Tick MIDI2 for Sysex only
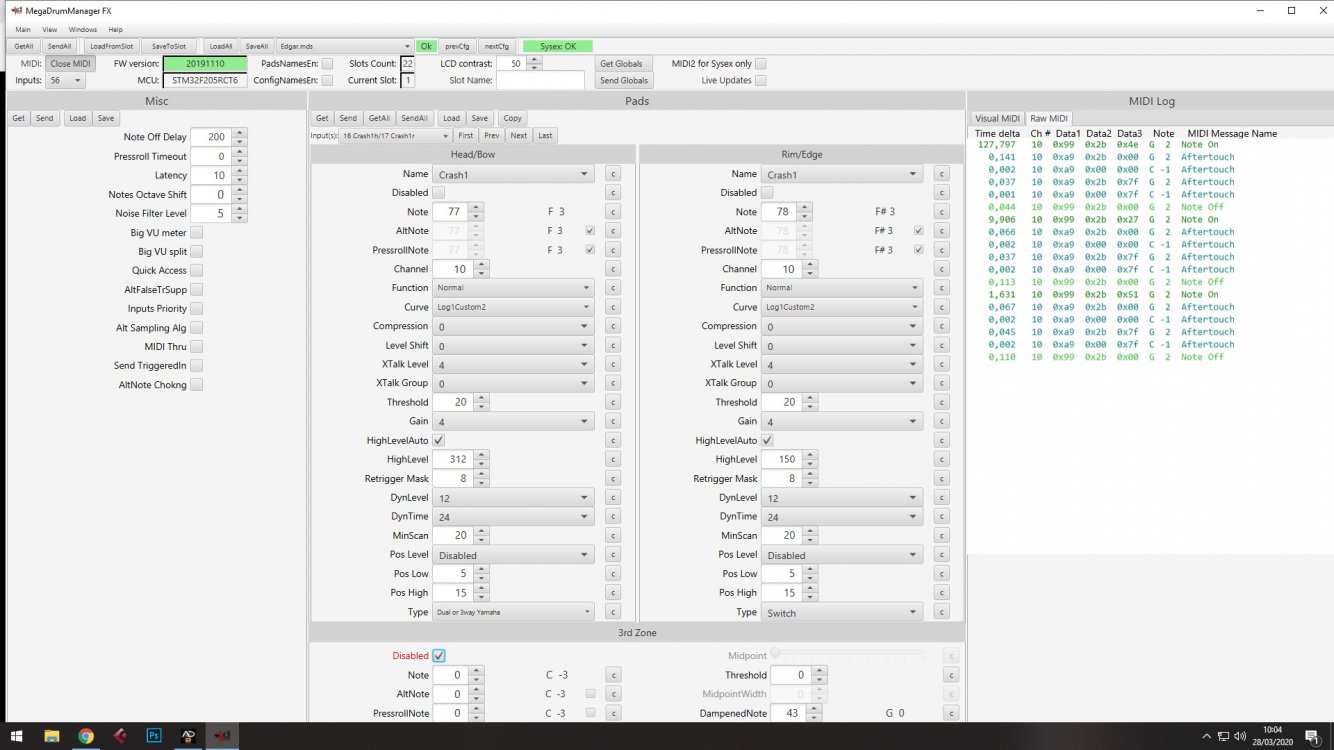Image resolution: width=1334 pixels, height=750 pixels. [x=761, y=63]
